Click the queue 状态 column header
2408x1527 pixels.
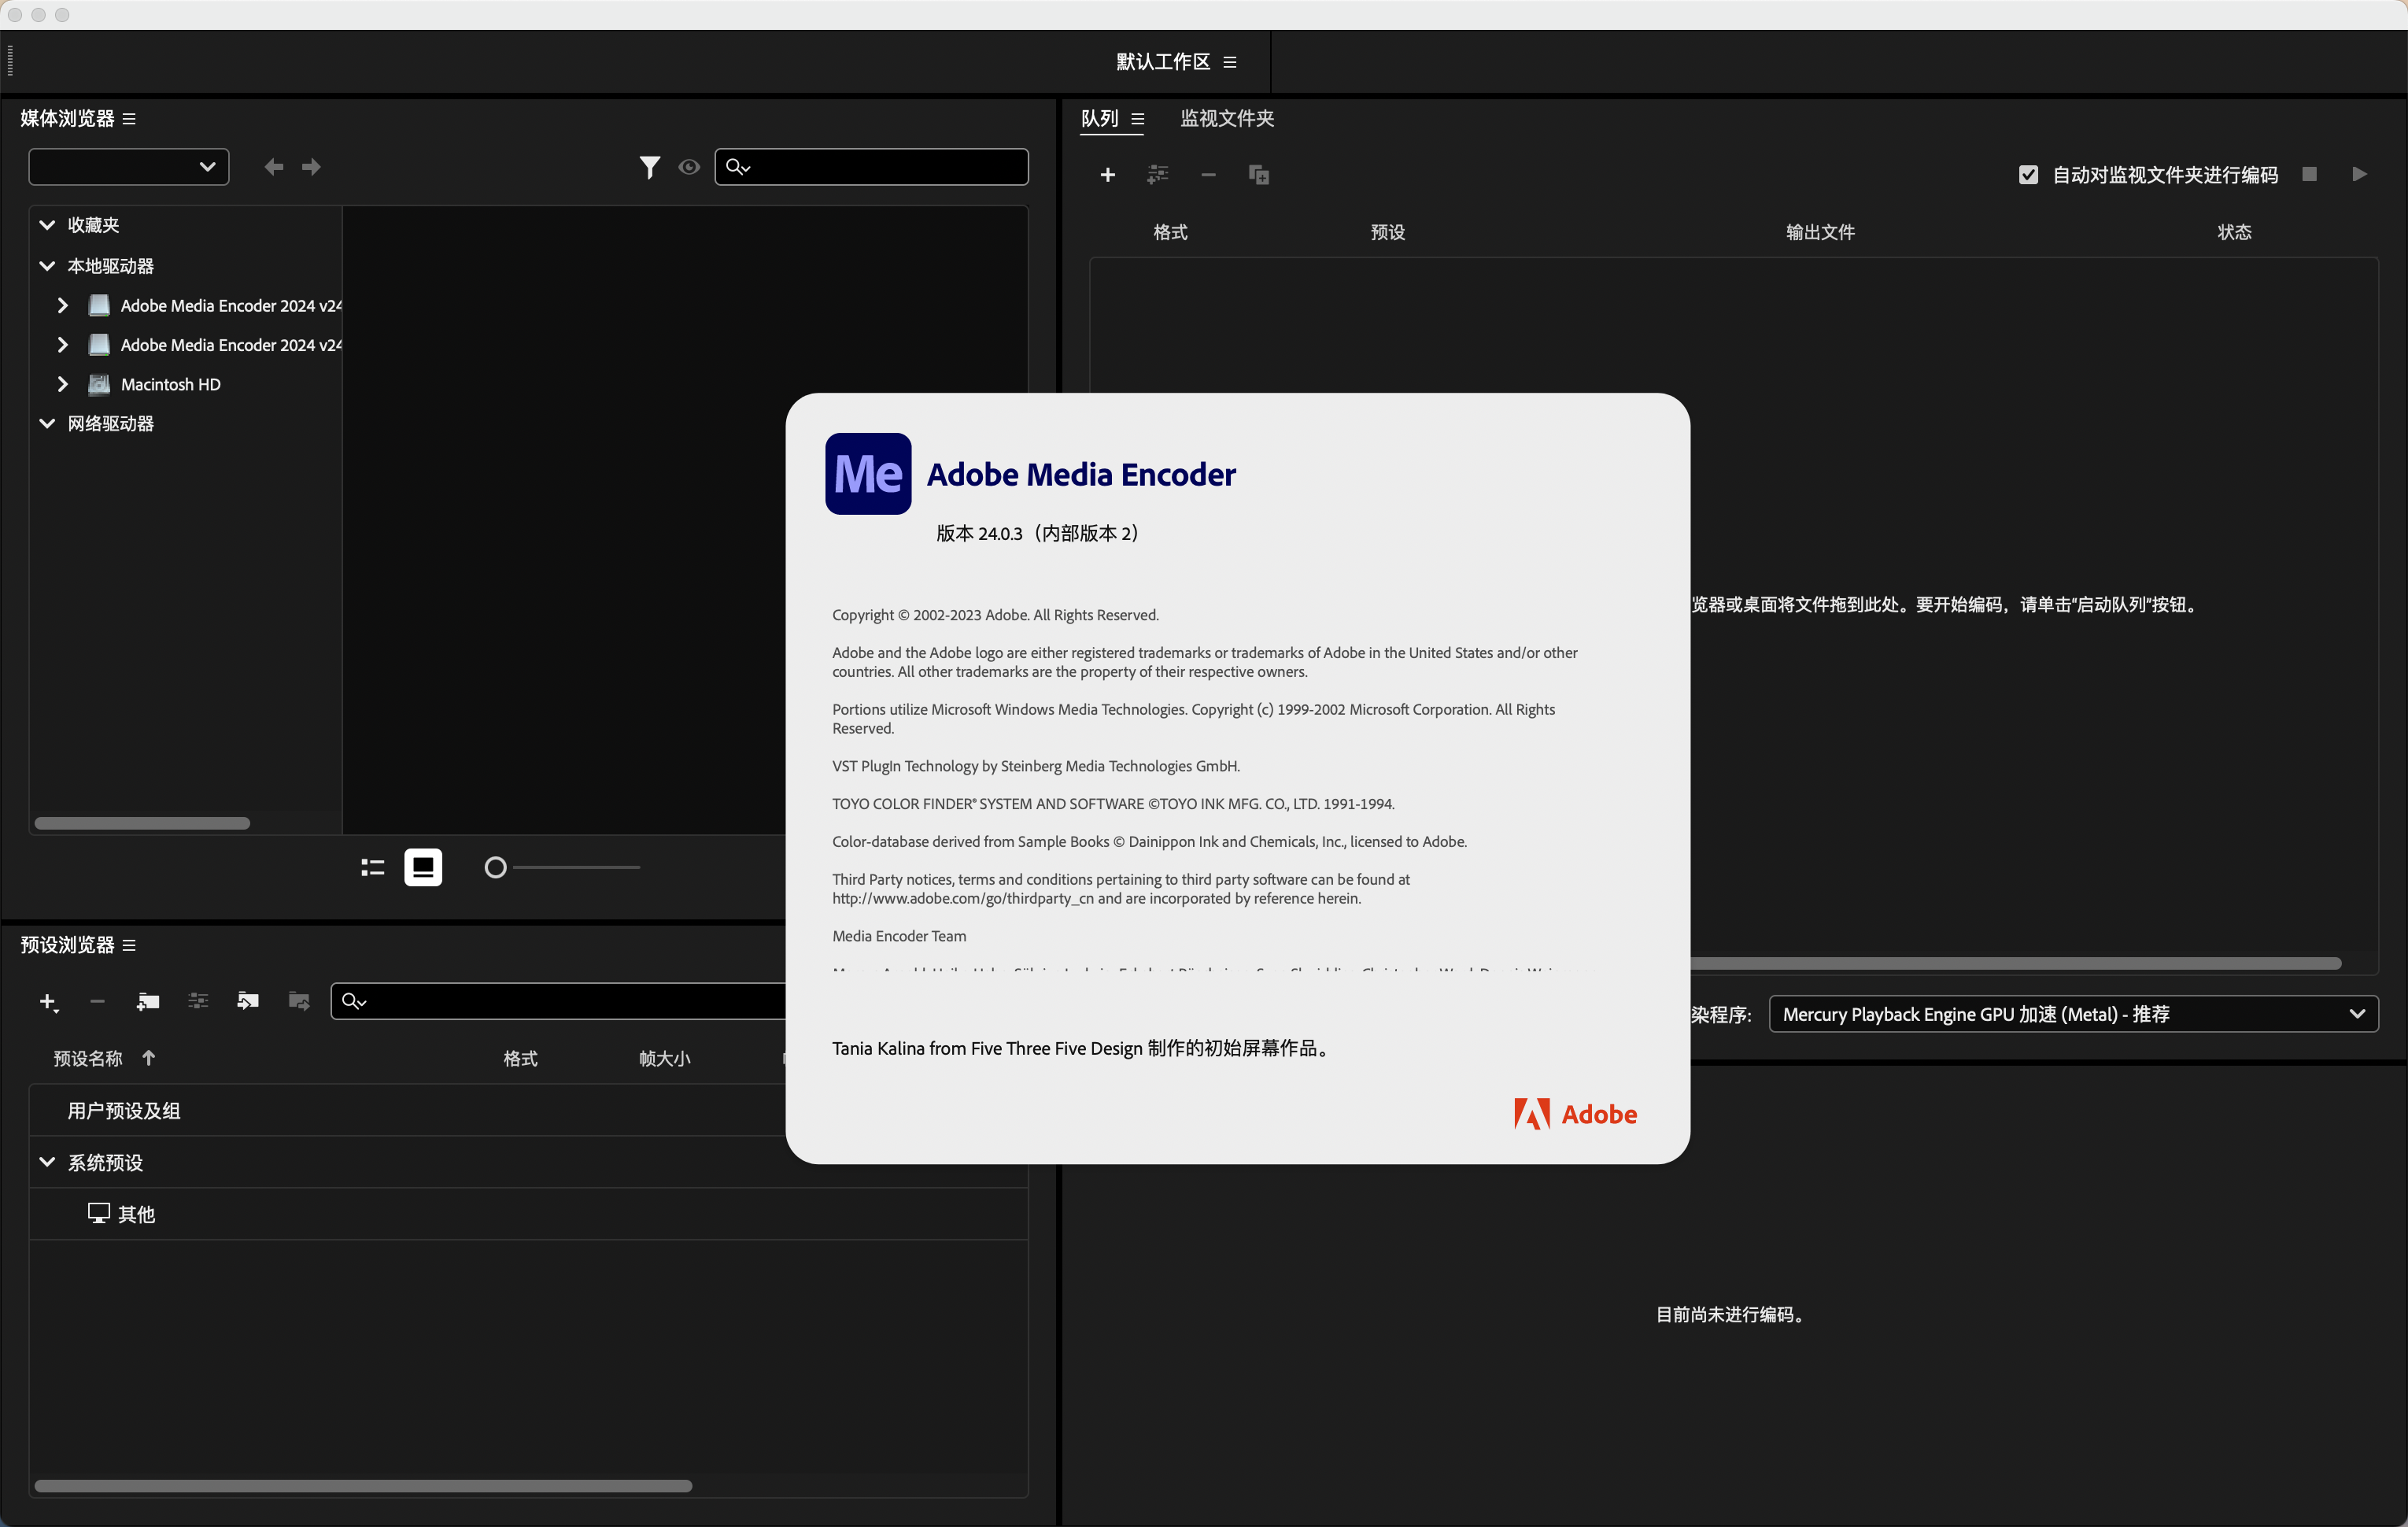pyautogui.click(x=2234, y=232)
